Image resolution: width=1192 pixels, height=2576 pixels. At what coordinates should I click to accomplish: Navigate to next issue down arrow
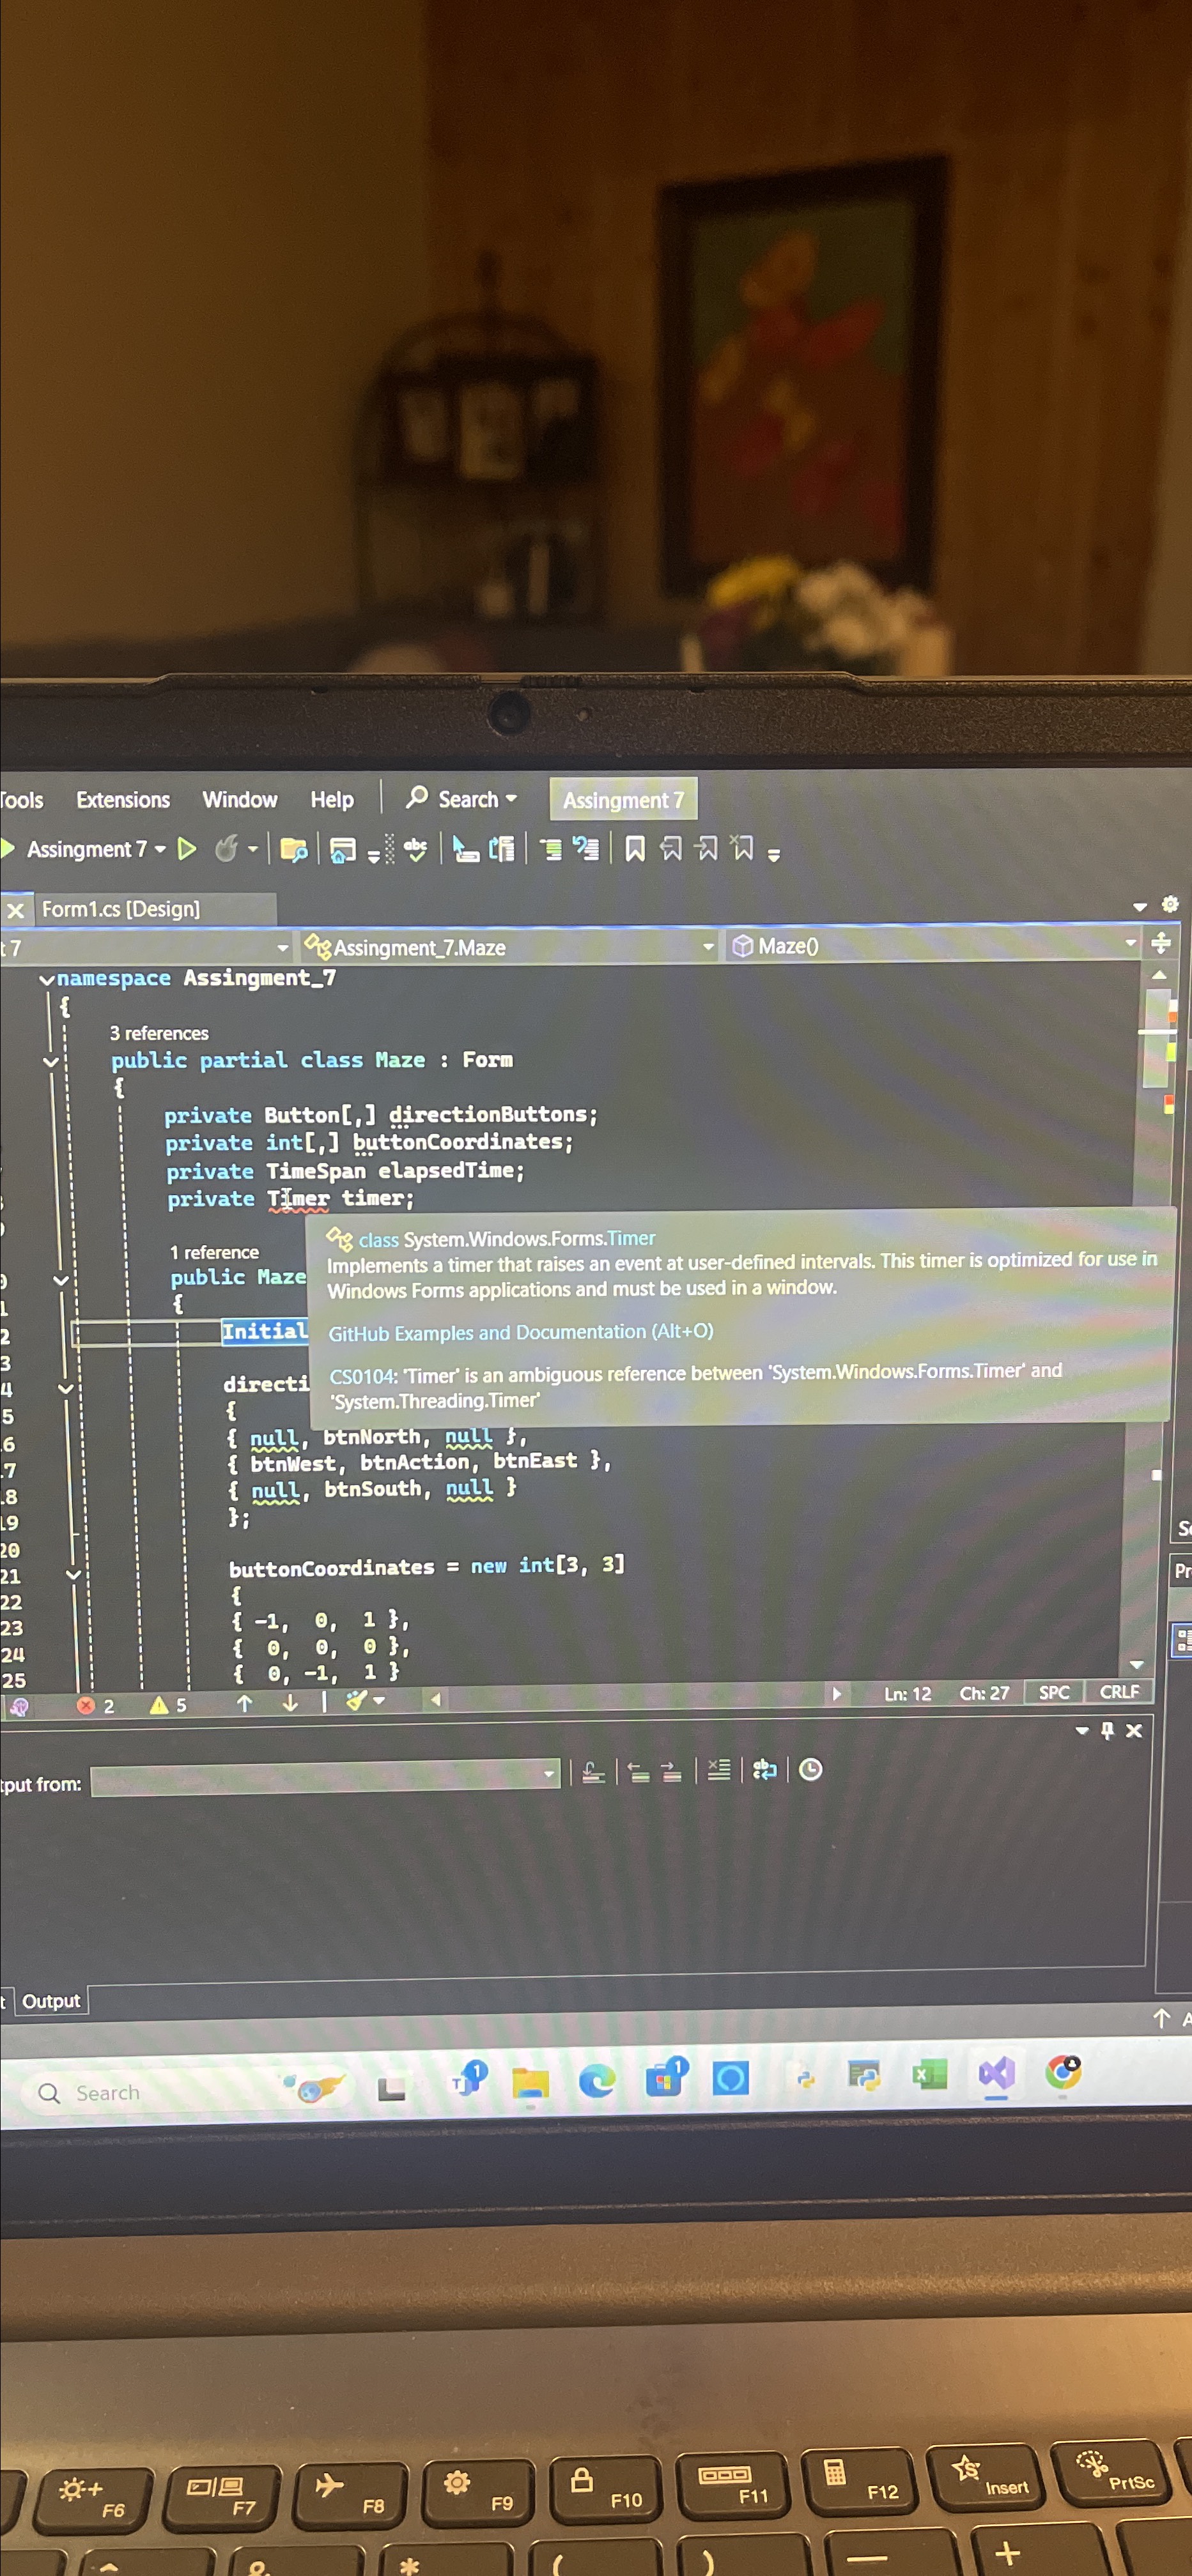coord(290,1703)
